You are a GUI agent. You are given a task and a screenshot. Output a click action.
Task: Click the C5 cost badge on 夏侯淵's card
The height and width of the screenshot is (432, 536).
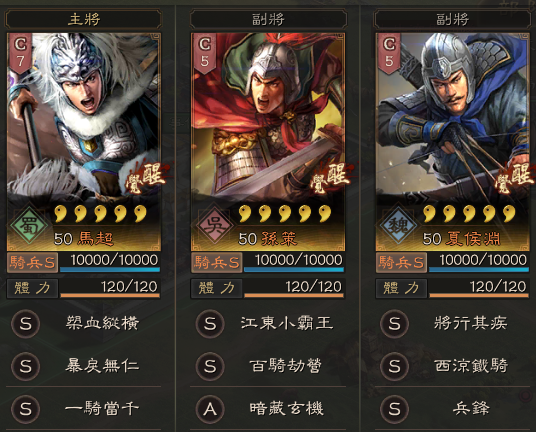(389, 53)
